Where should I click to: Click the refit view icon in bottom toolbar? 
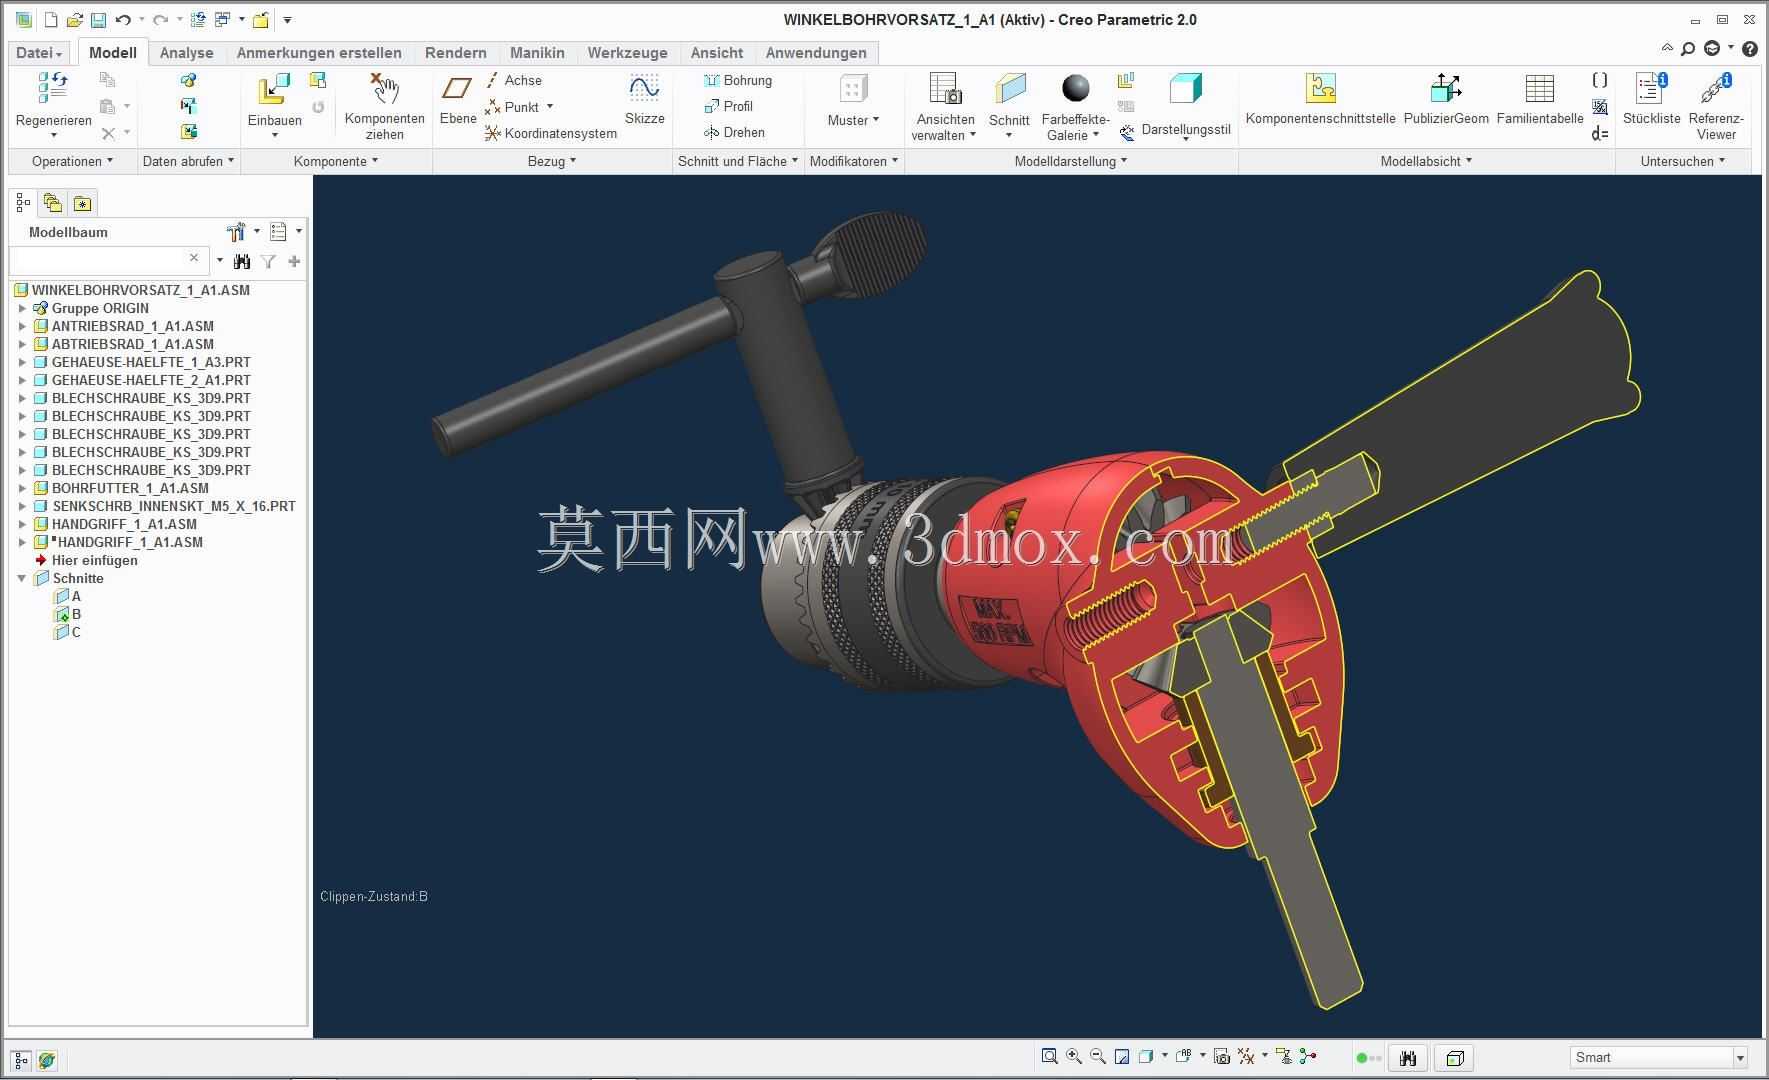pos(1049,1056)
